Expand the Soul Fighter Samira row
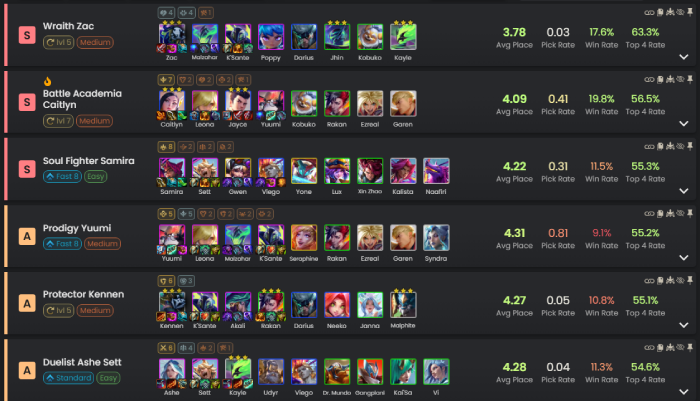700x401 pixels. pos(683,191)
